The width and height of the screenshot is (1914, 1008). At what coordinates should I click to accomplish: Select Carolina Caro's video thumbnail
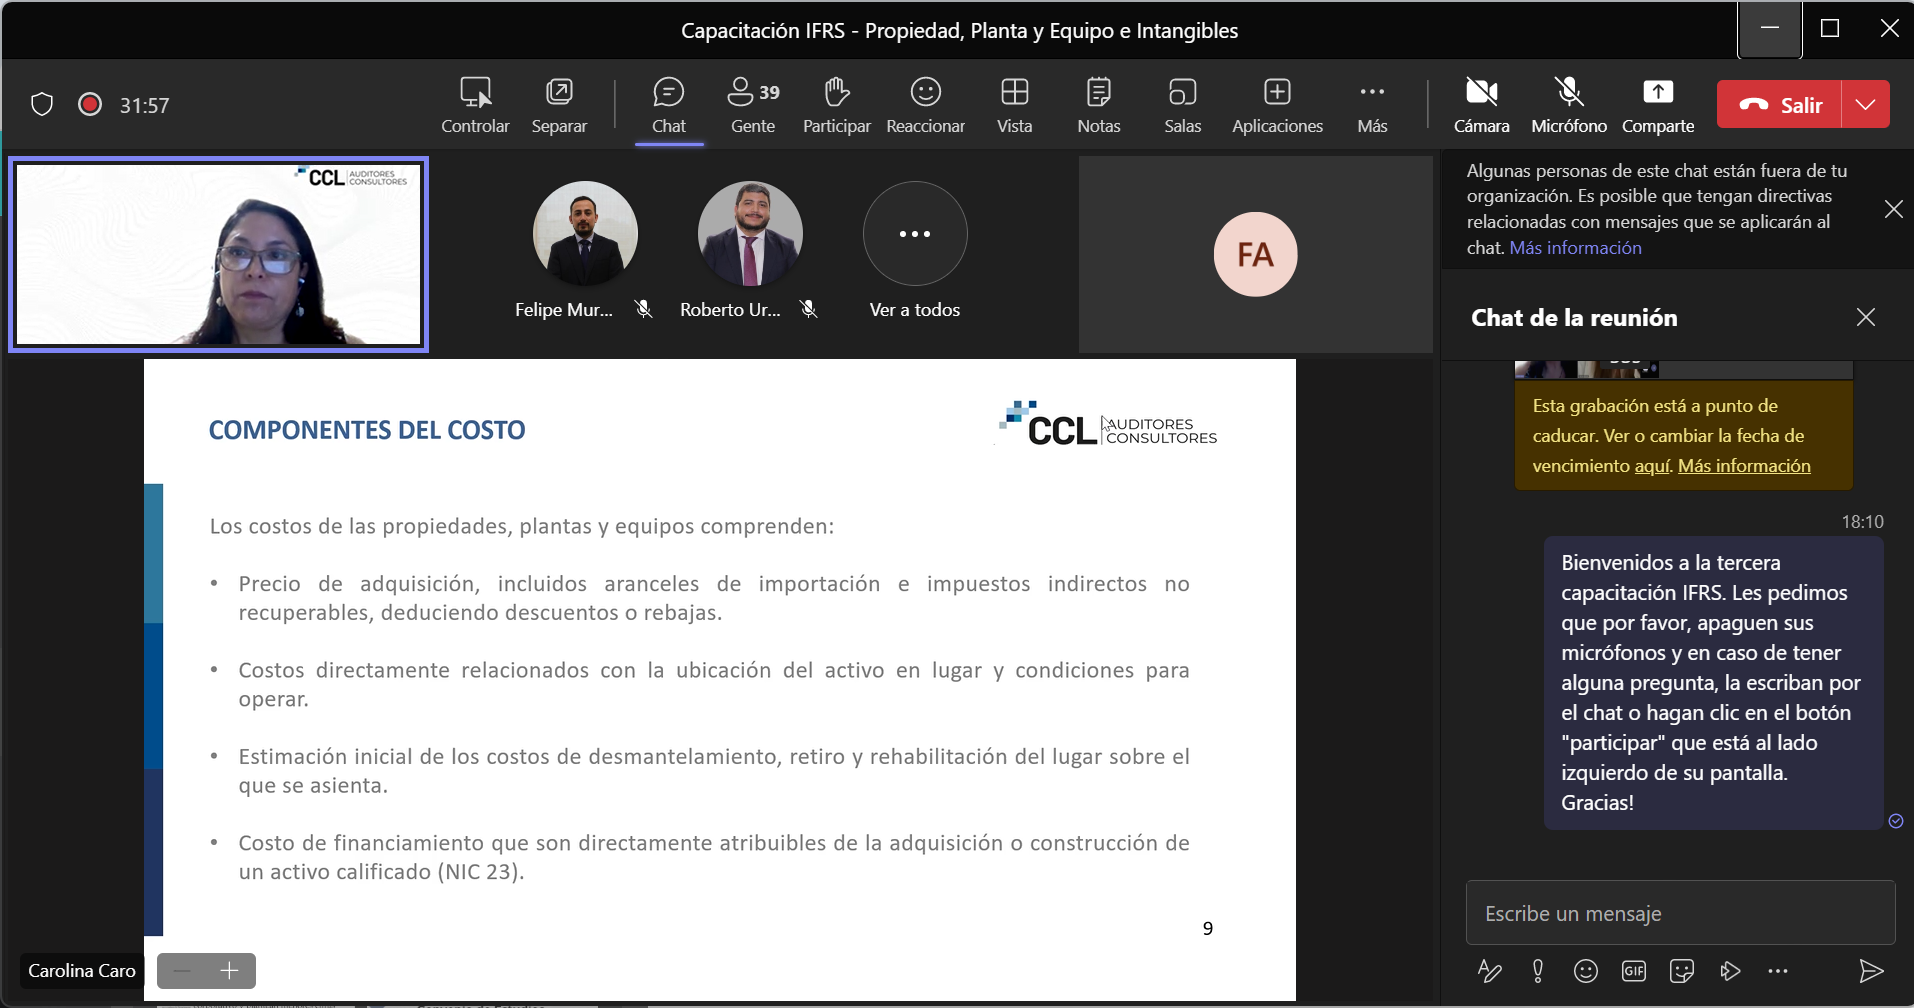218,254
